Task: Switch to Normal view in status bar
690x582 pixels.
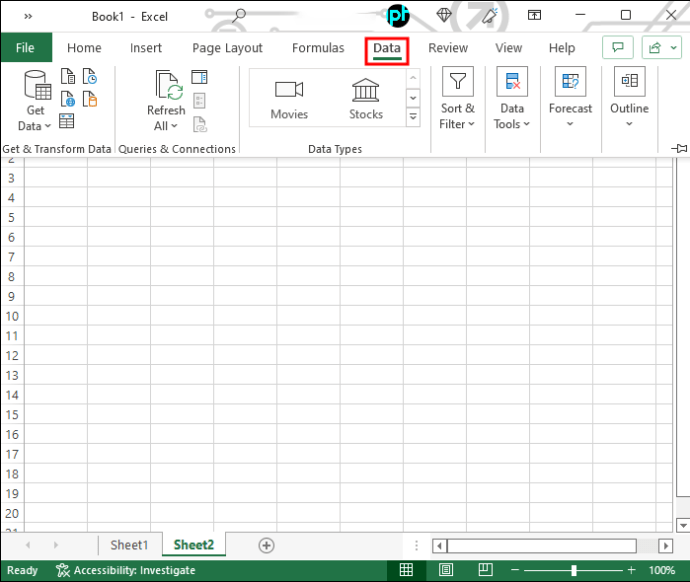Action: [406, 570]
